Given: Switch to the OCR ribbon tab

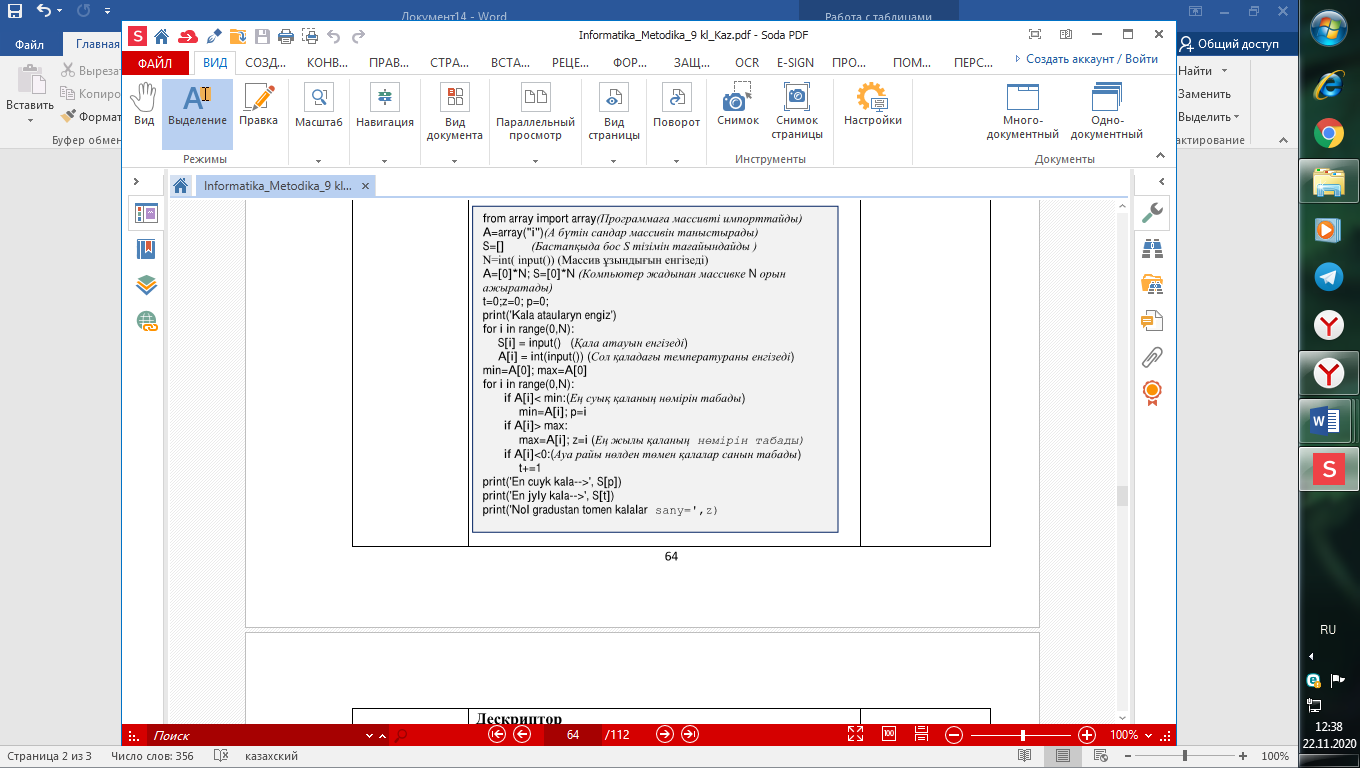Looking at the screenshot, I should tap(747, 62).
